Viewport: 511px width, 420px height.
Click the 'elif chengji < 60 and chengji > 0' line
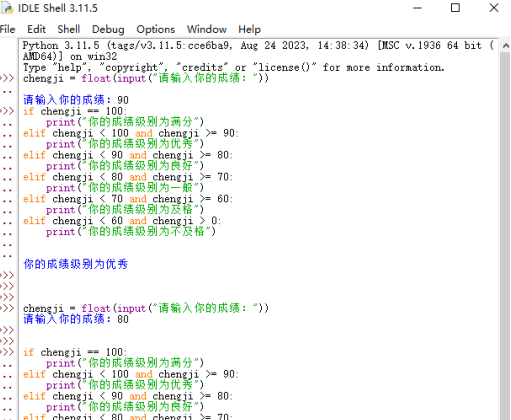click(122, 221)
